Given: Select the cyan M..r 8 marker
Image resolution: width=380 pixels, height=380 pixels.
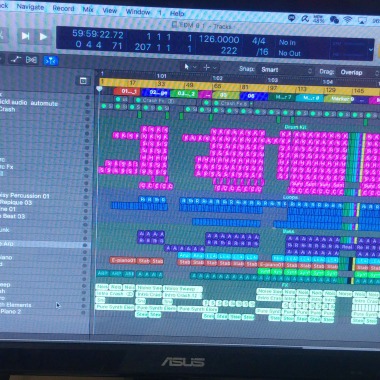Looking at the screenshot, I should pyautogui.click(x=310, y=98).
